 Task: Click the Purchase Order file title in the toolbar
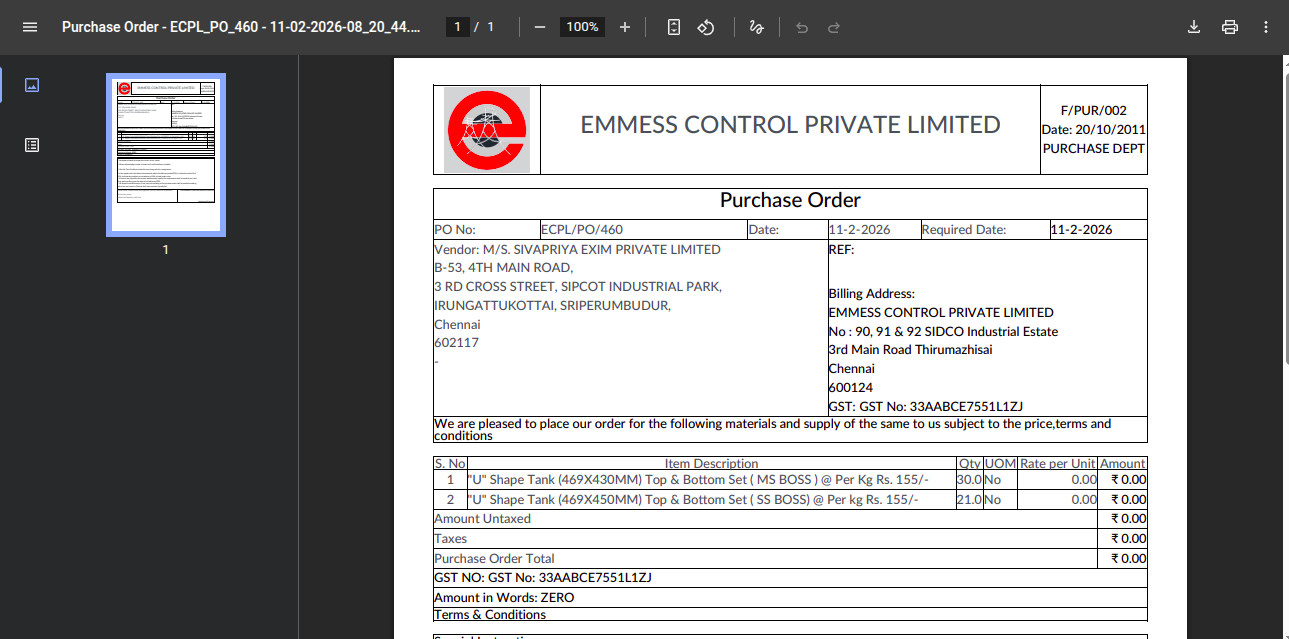pyautogui.click(x=241, y=27)
